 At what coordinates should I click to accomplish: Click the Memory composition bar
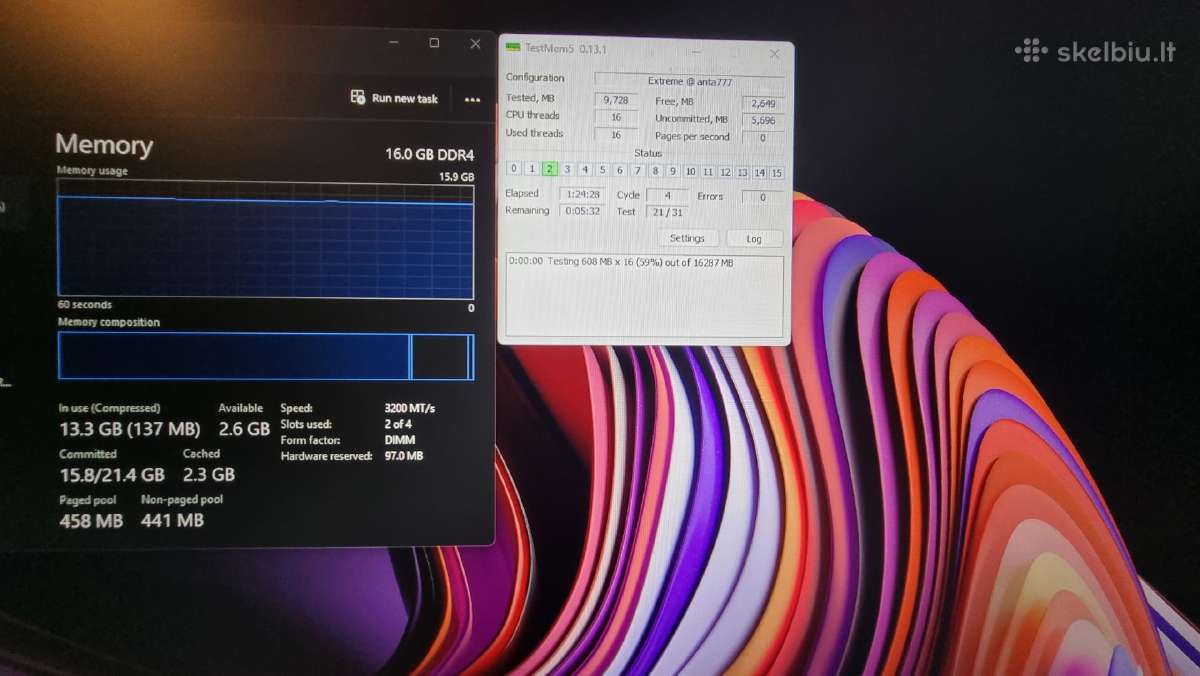pyautogui.click(x=265, y=356)
